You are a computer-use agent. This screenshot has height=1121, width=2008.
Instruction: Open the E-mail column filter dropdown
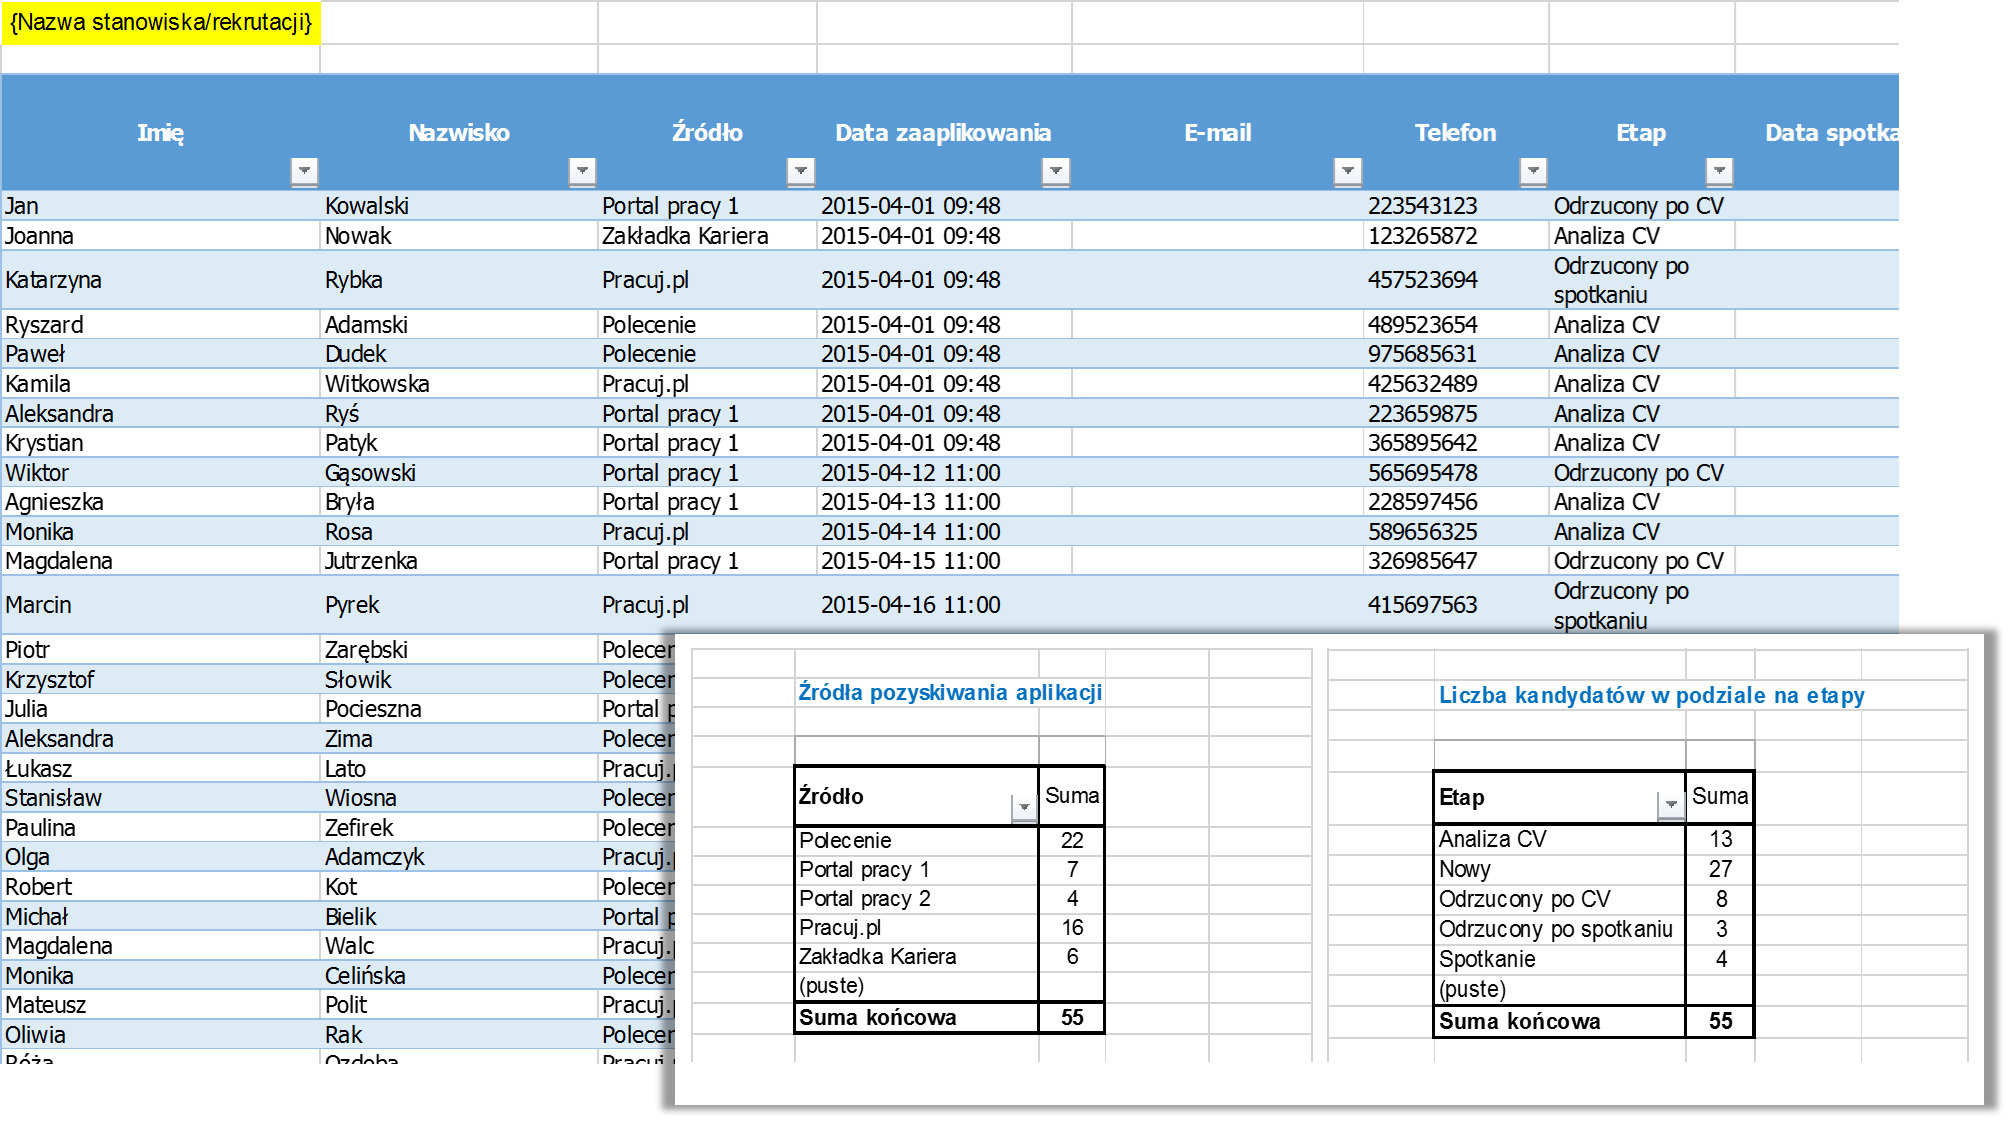(x=1348, y=171)
